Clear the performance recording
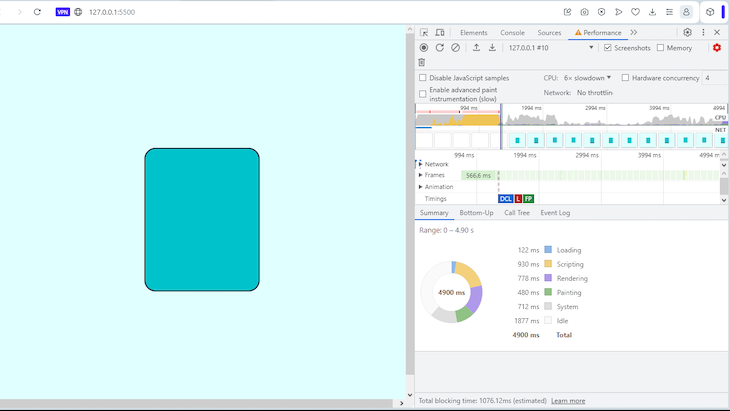The width and height of the screenshot is (730, 411). click(x=455, y=47)
